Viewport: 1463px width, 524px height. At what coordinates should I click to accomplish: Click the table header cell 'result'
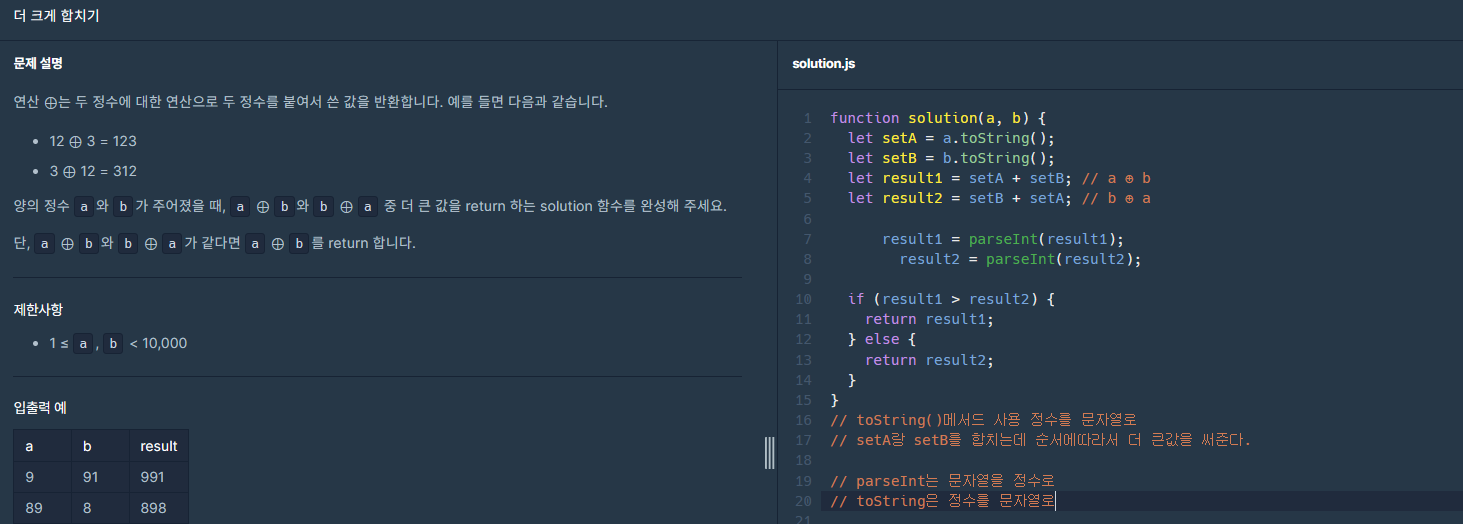[x=159, y=446]
